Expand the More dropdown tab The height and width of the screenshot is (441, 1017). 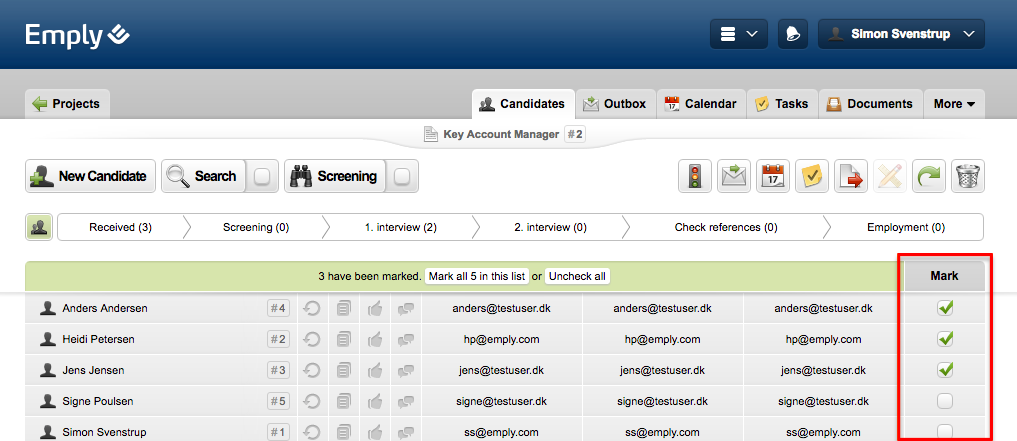[954, 104]
